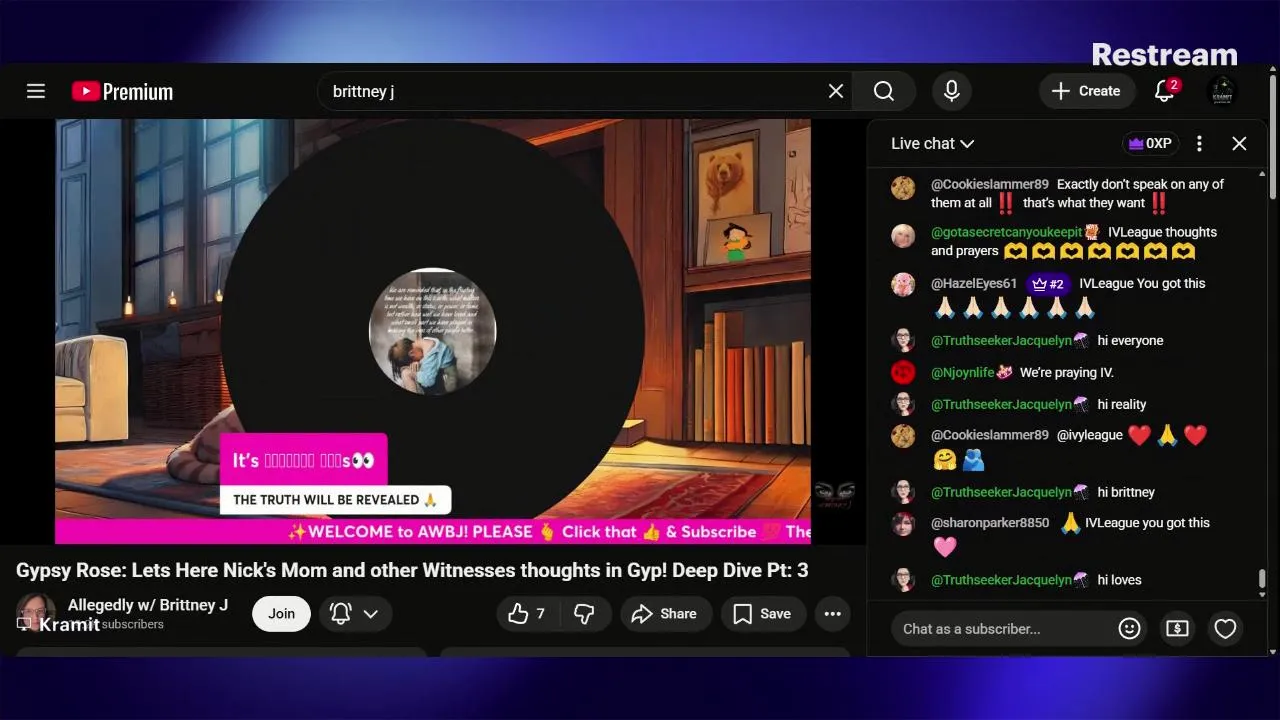Send a heart reaction in chat
This screenshot has height=720, width=1280.
[1225, 629]
